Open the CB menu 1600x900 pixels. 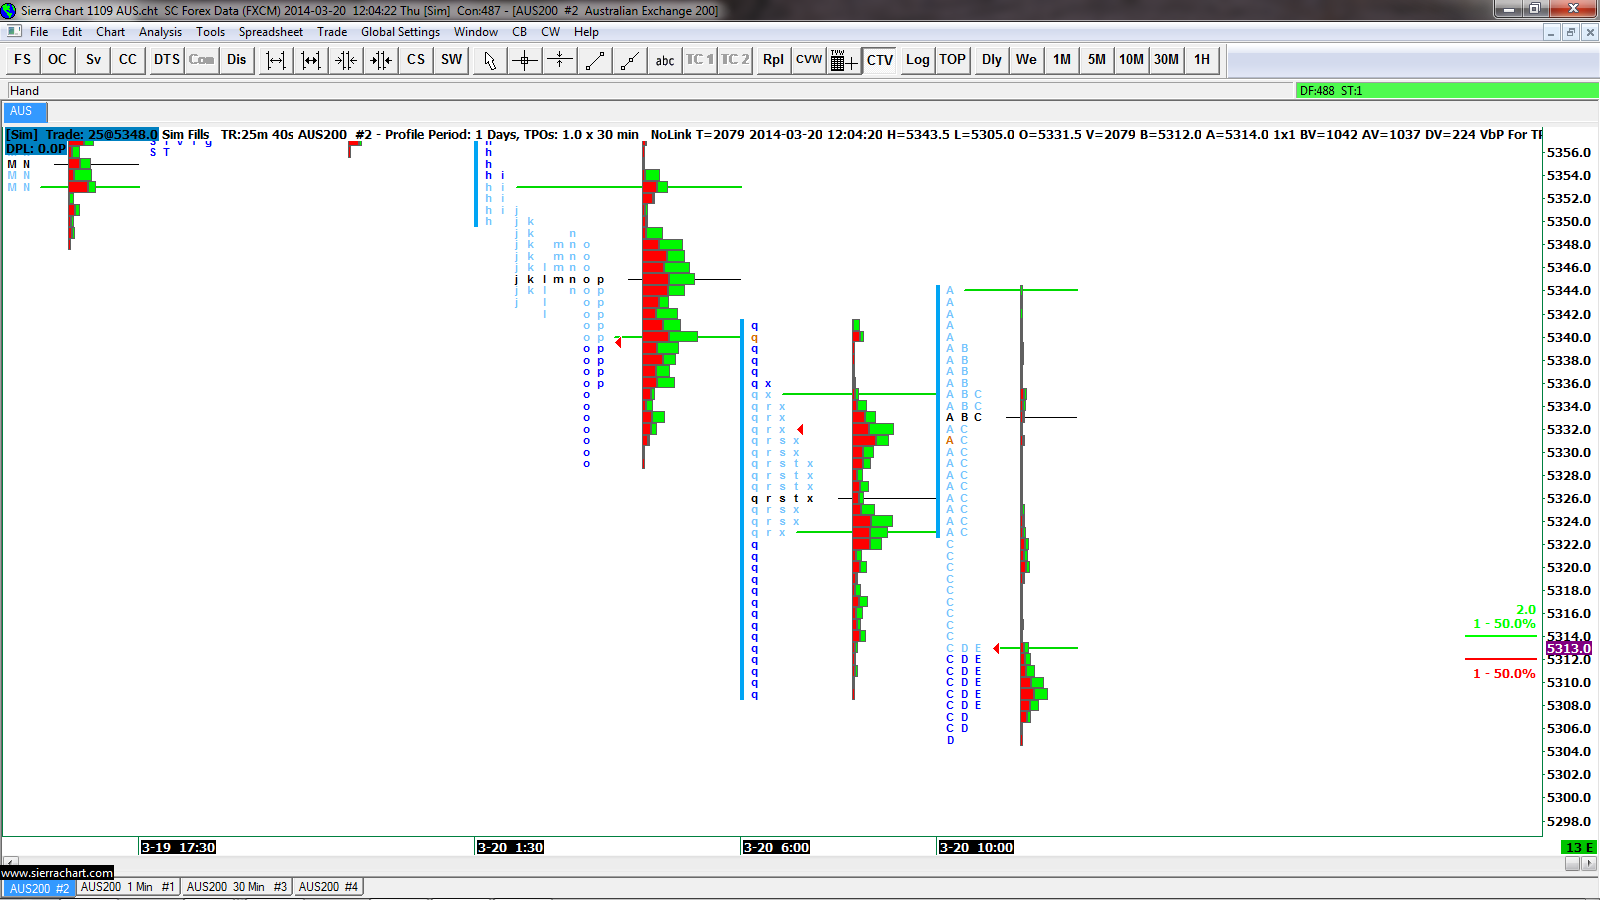tap(520, 32)
